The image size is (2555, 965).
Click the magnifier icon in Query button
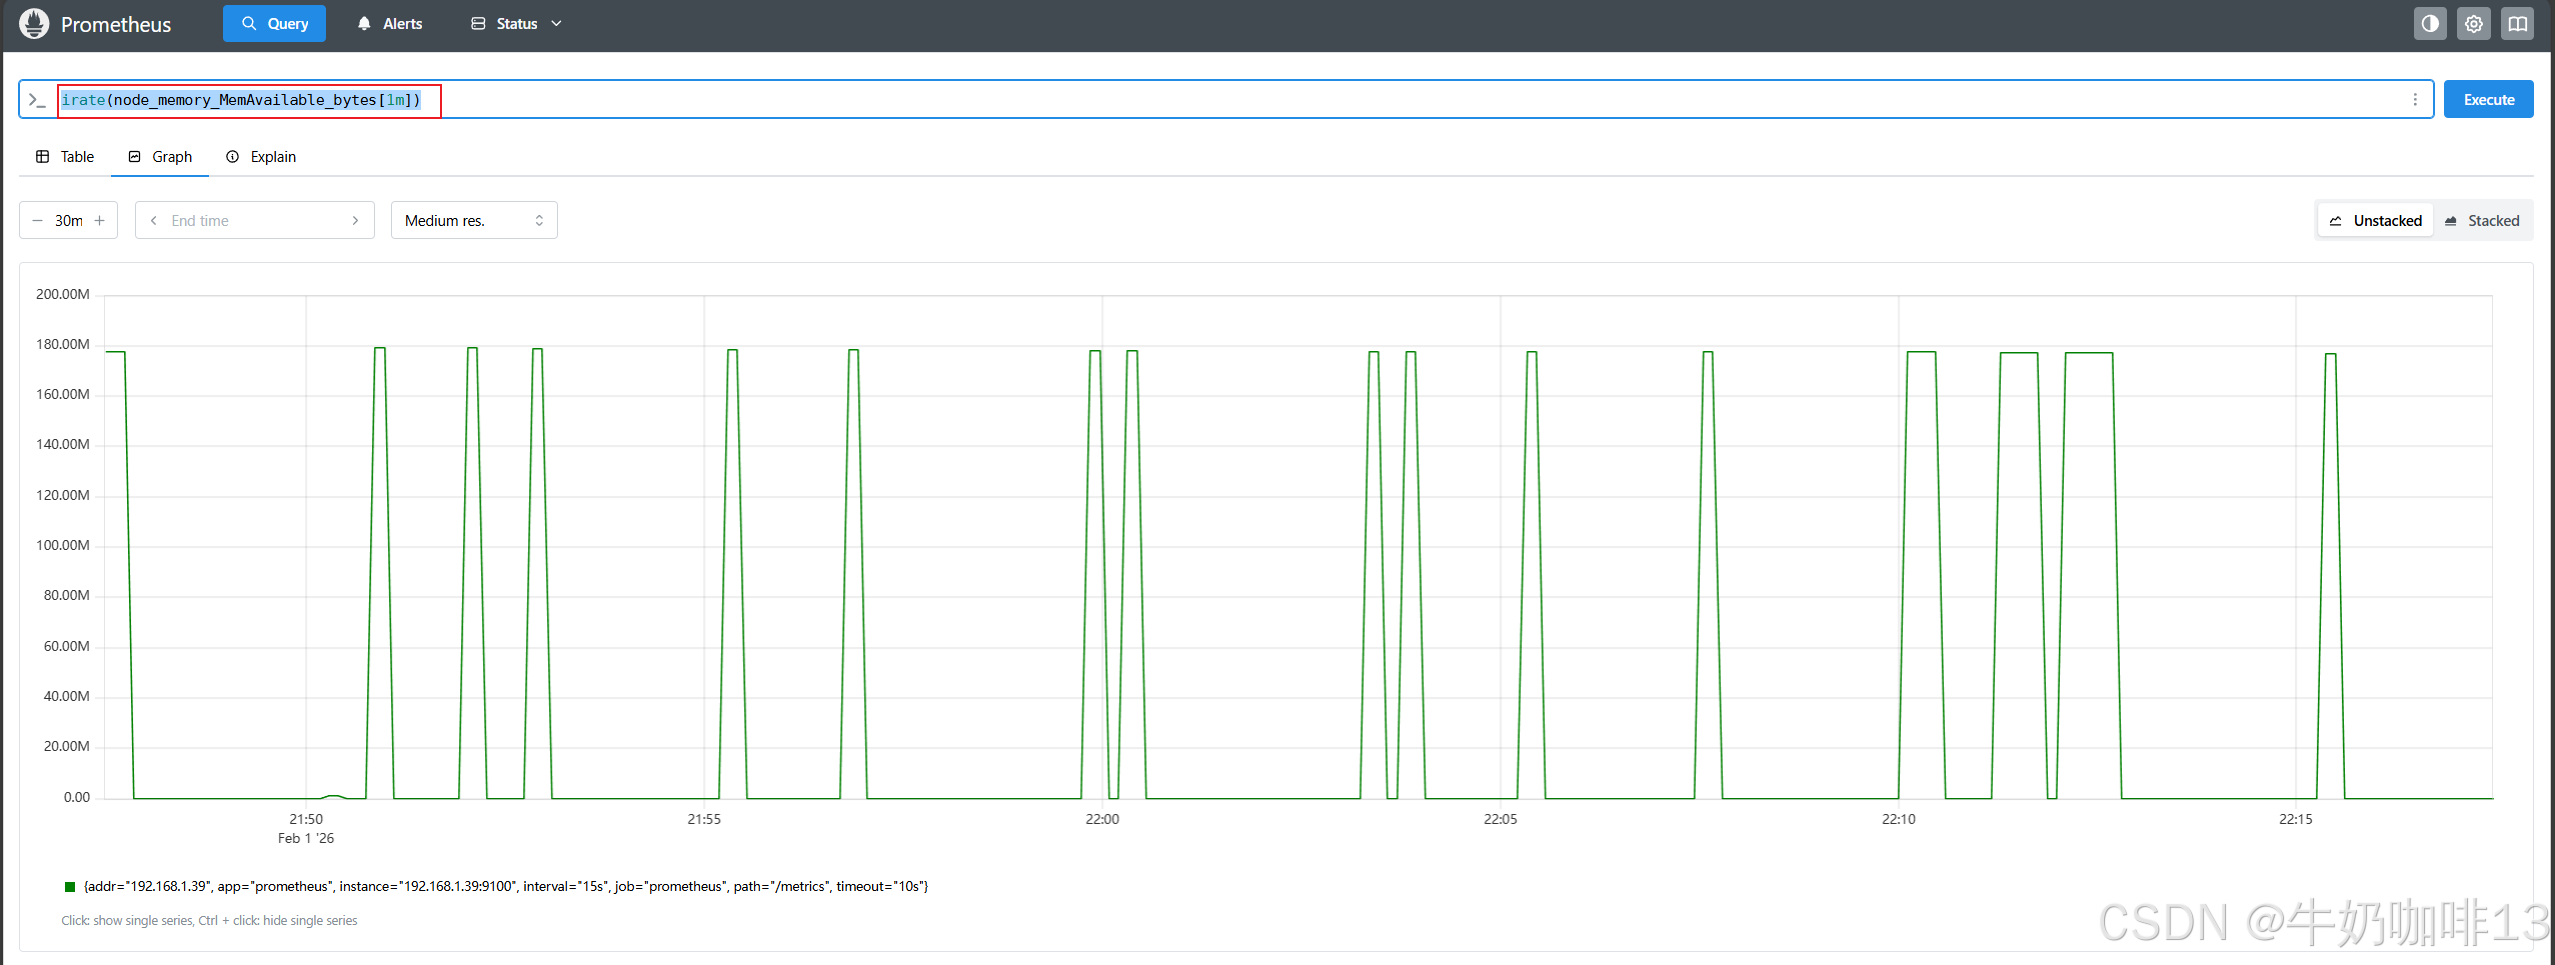point(249,24)
